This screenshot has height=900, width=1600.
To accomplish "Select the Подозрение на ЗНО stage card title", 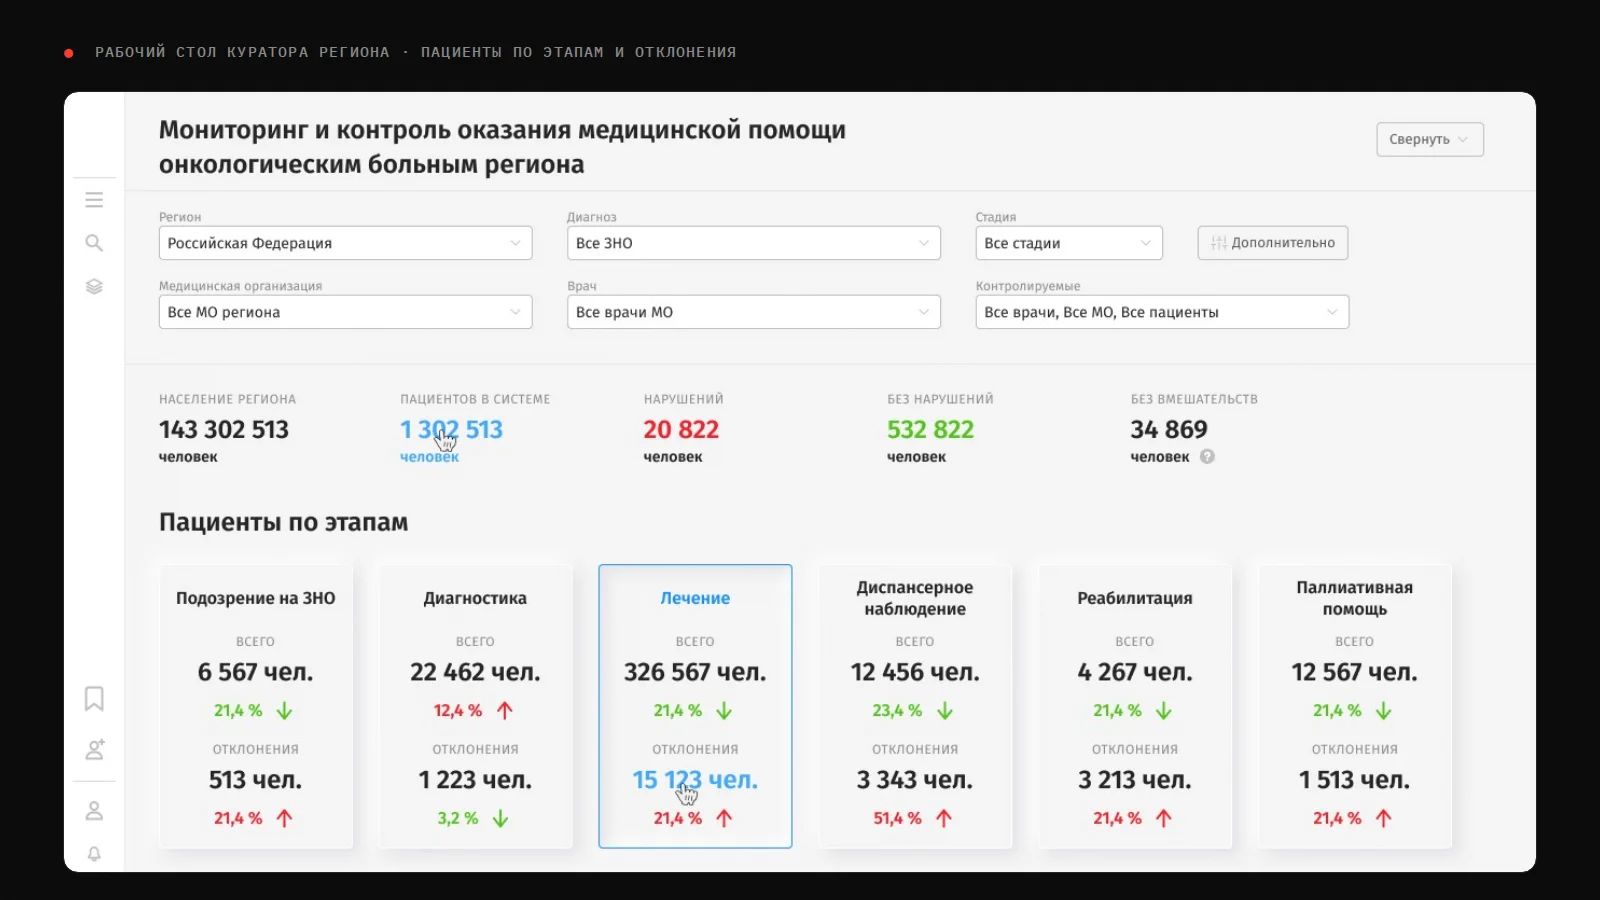I will (256, 598).
